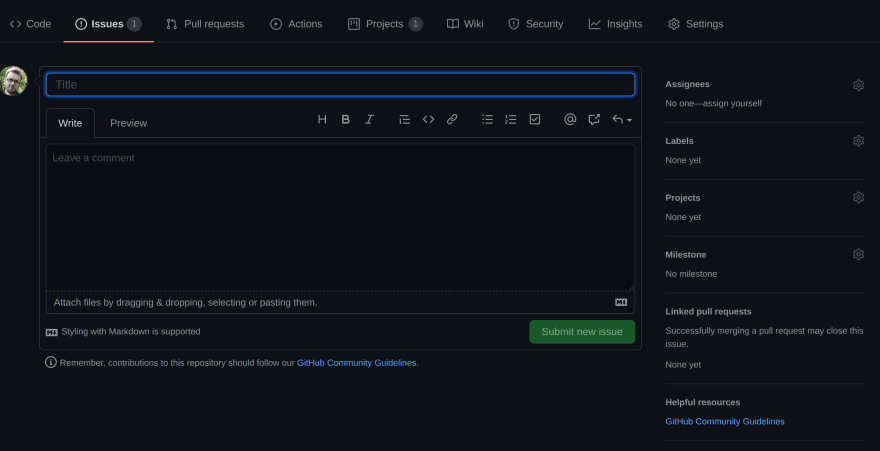View the Insights tab
Screen dimensions: 880x451
point(615,24)
